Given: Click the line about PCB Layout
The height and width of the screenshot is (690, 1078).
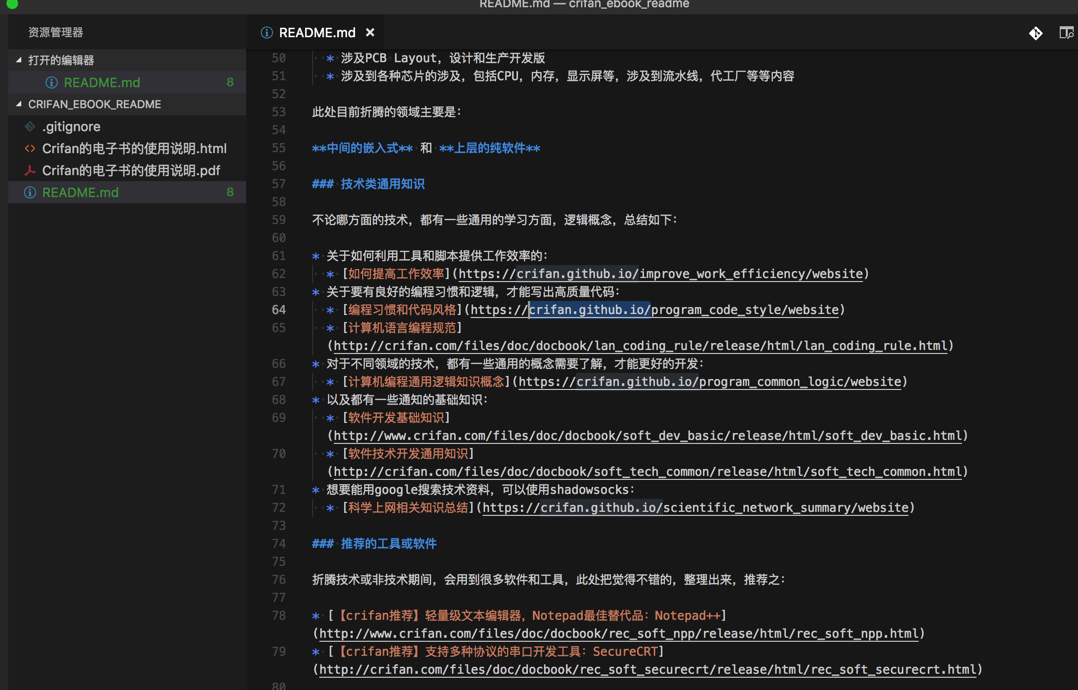Looking at the screenshot, I should point(443,58).
